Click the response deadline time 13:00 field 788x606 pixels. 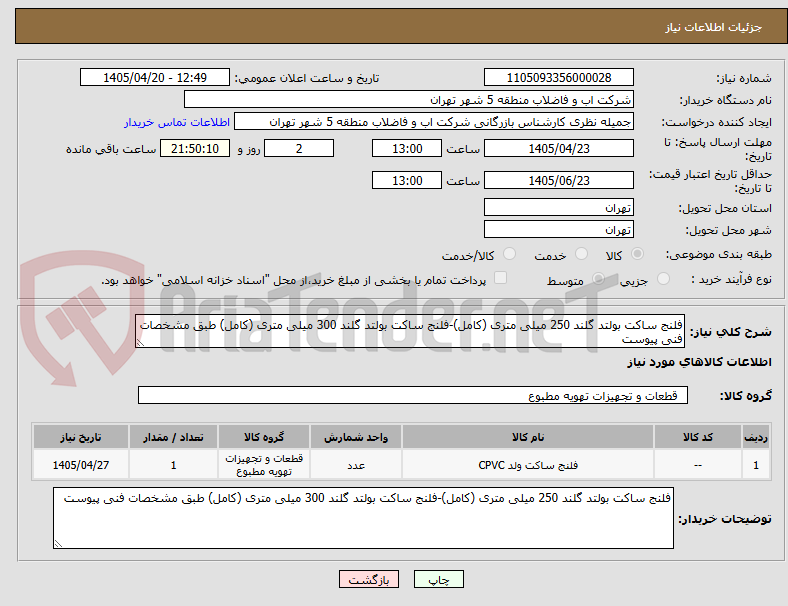point(407,149)
